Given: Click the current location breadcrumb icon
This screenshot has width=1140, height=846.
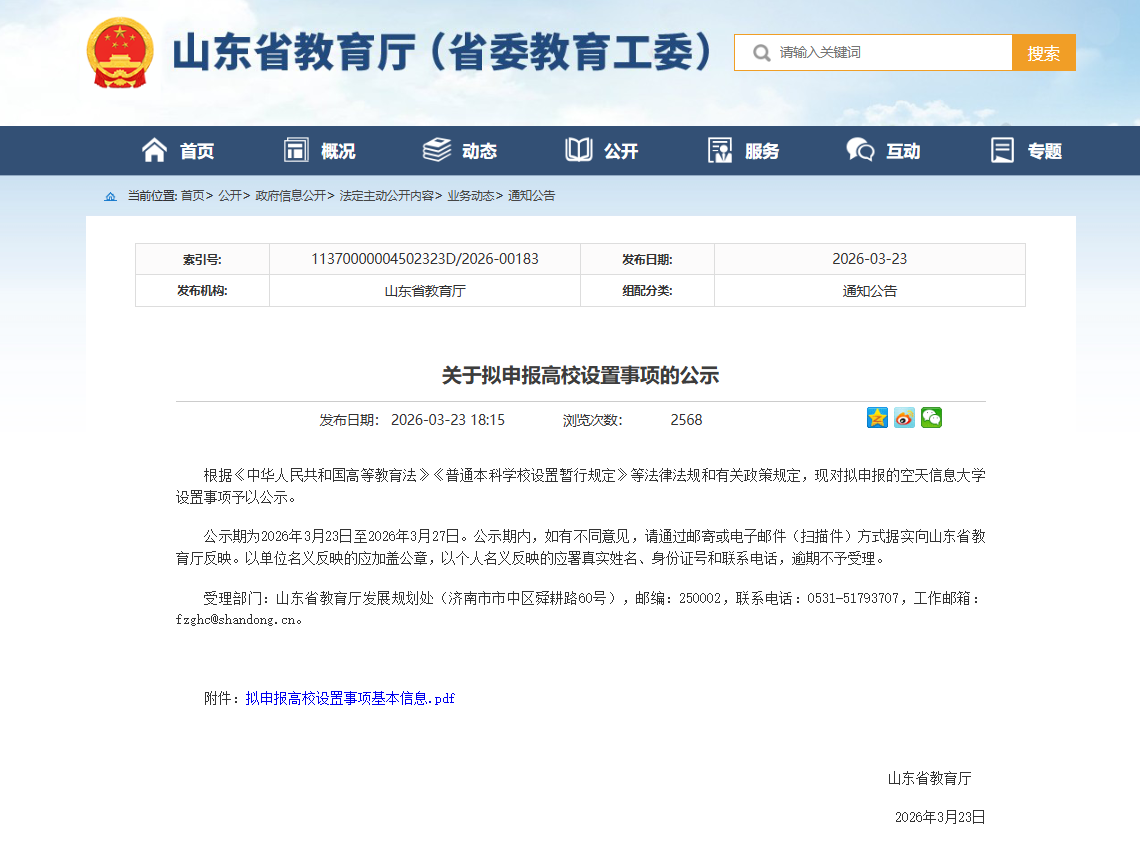Looking at the screenshot, I should [x=111, y=196].
